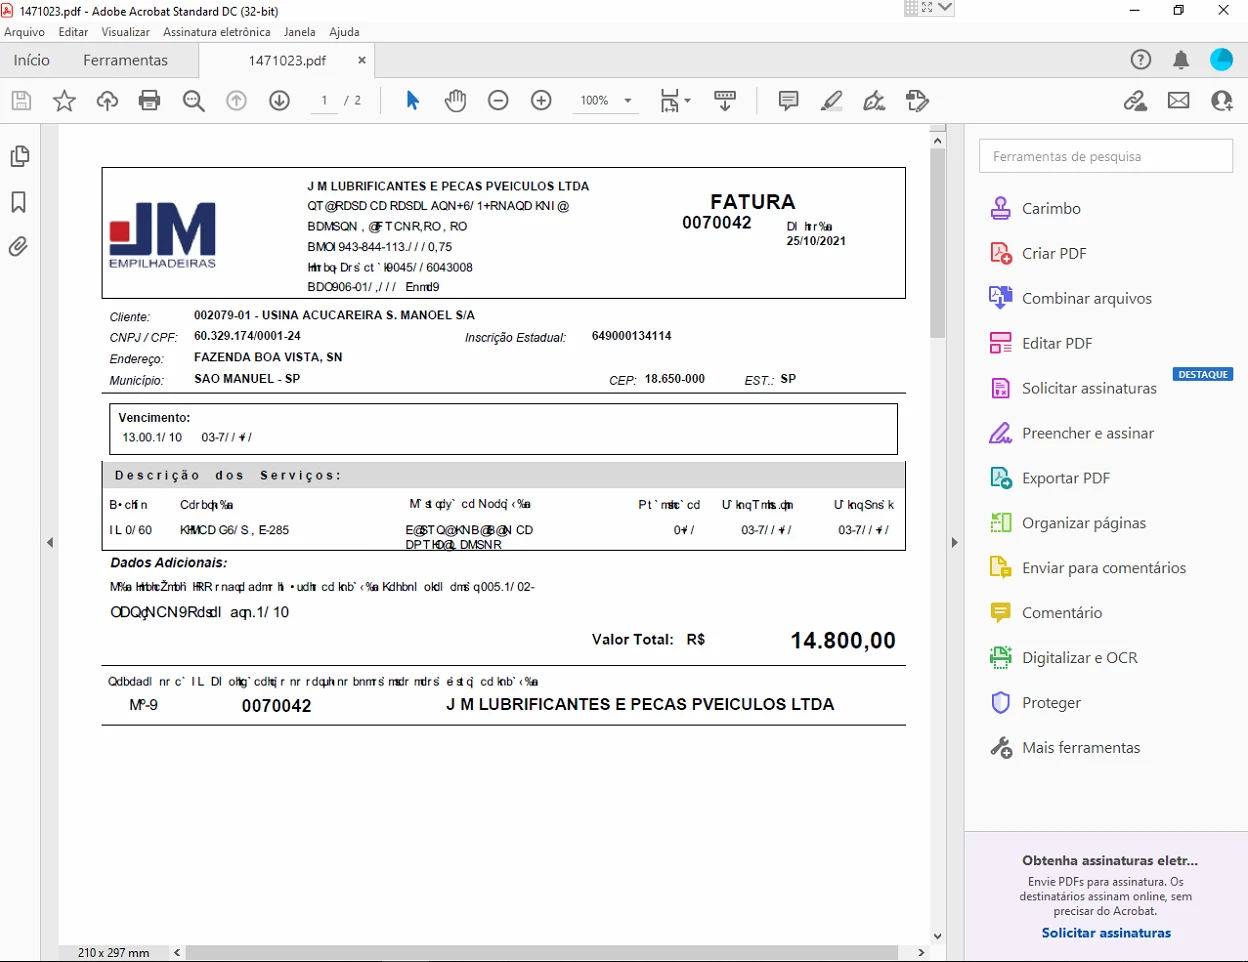Open the account profile avatar
The width and height of the screenshot is (1248, 962).
(x=1222, y=60)
